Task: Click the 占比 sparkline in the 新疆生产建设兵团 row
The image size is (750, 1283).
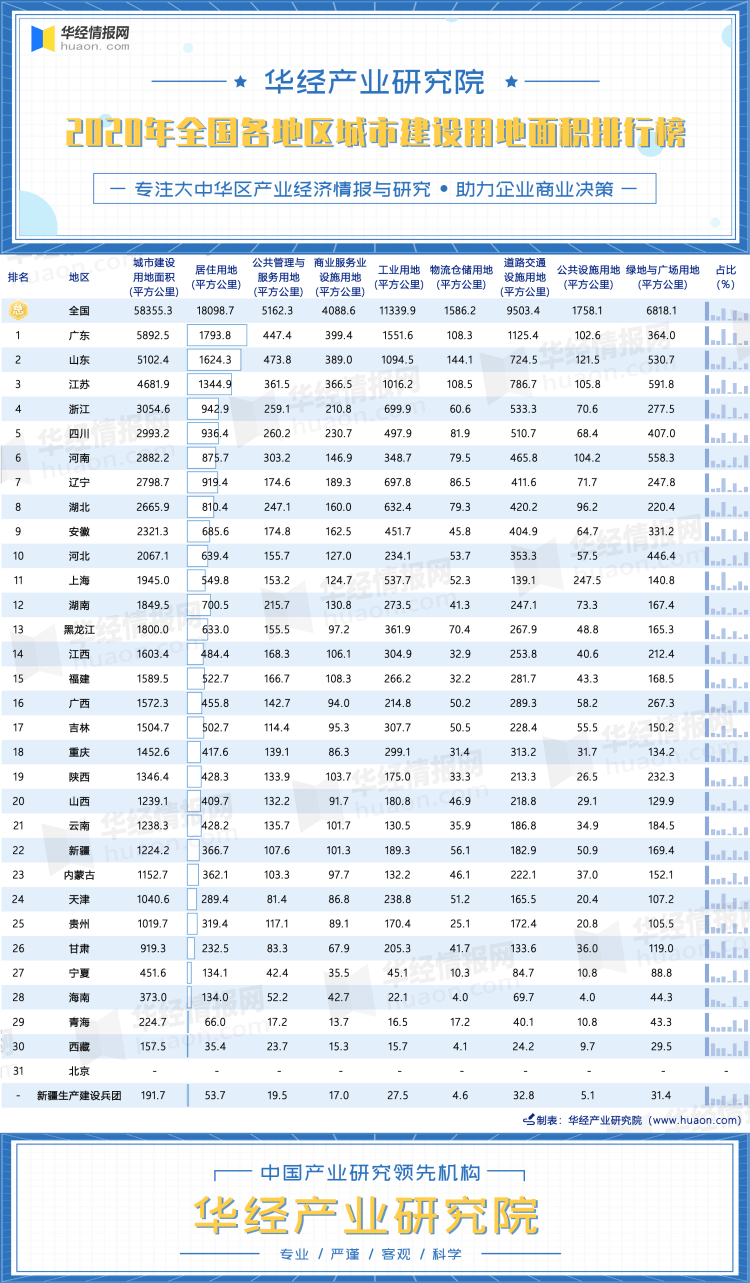Action: click(726, 1094)
